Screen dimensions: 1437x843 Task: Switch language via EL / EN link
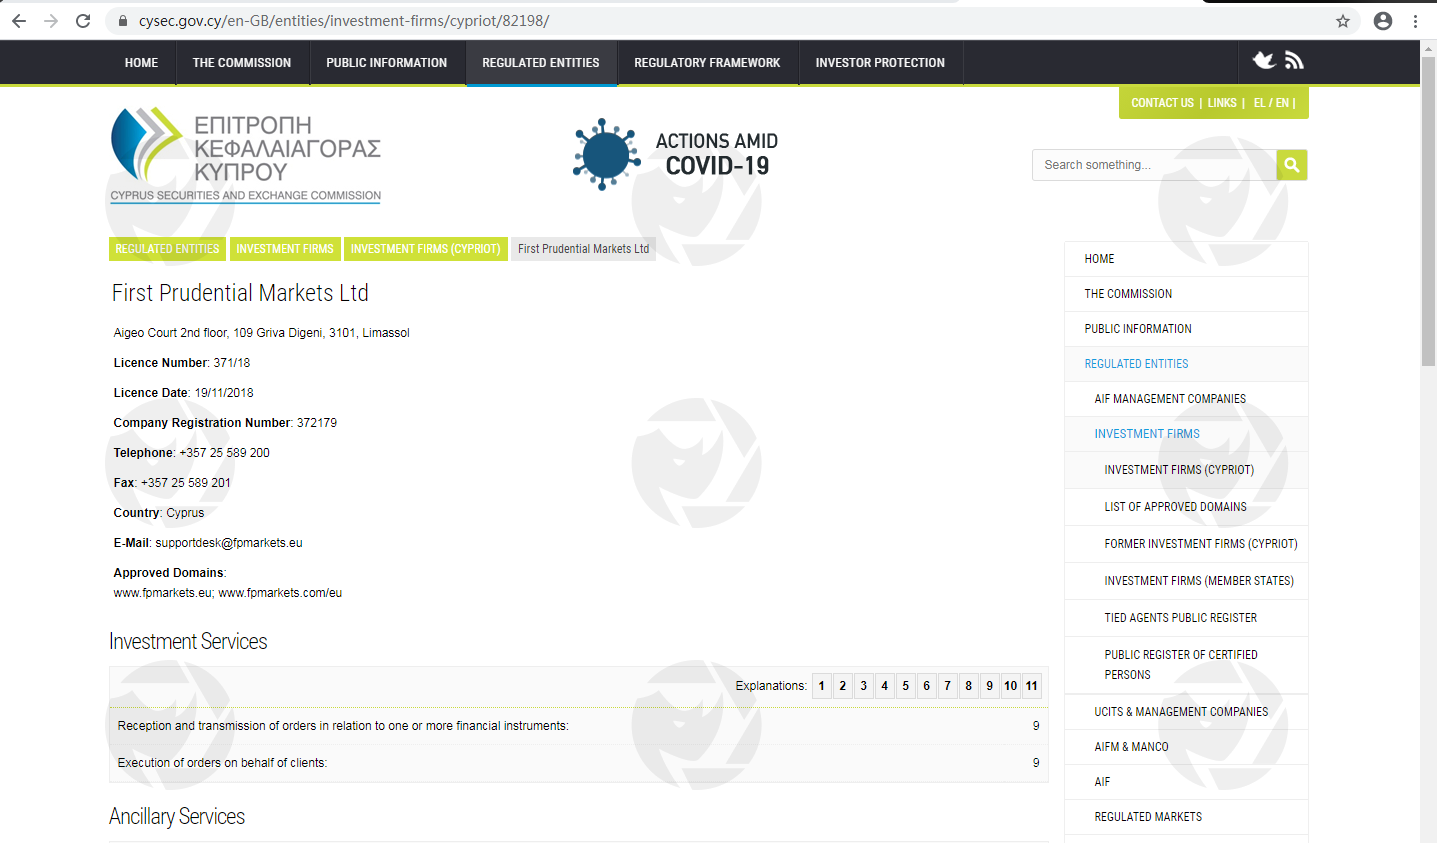[1272, 103]
